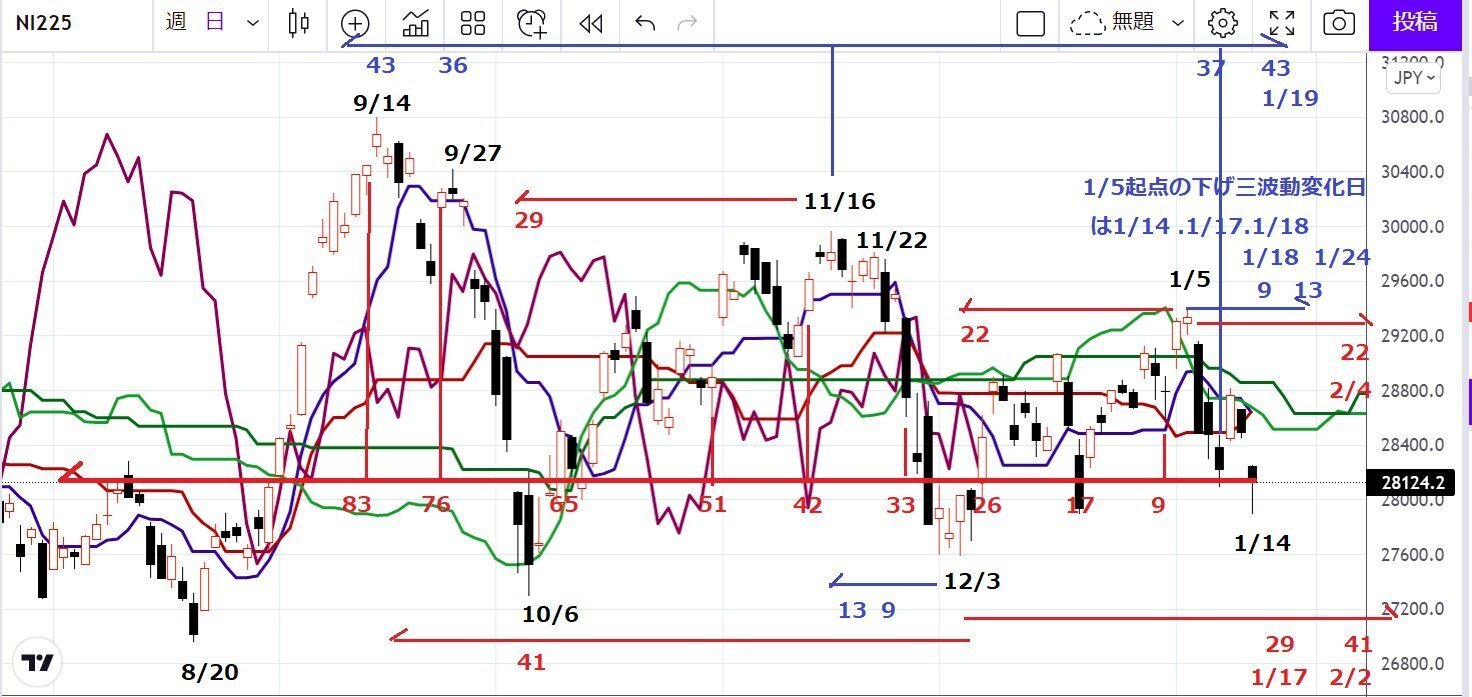Open the compare or add symbol tool

coord(355,23)
